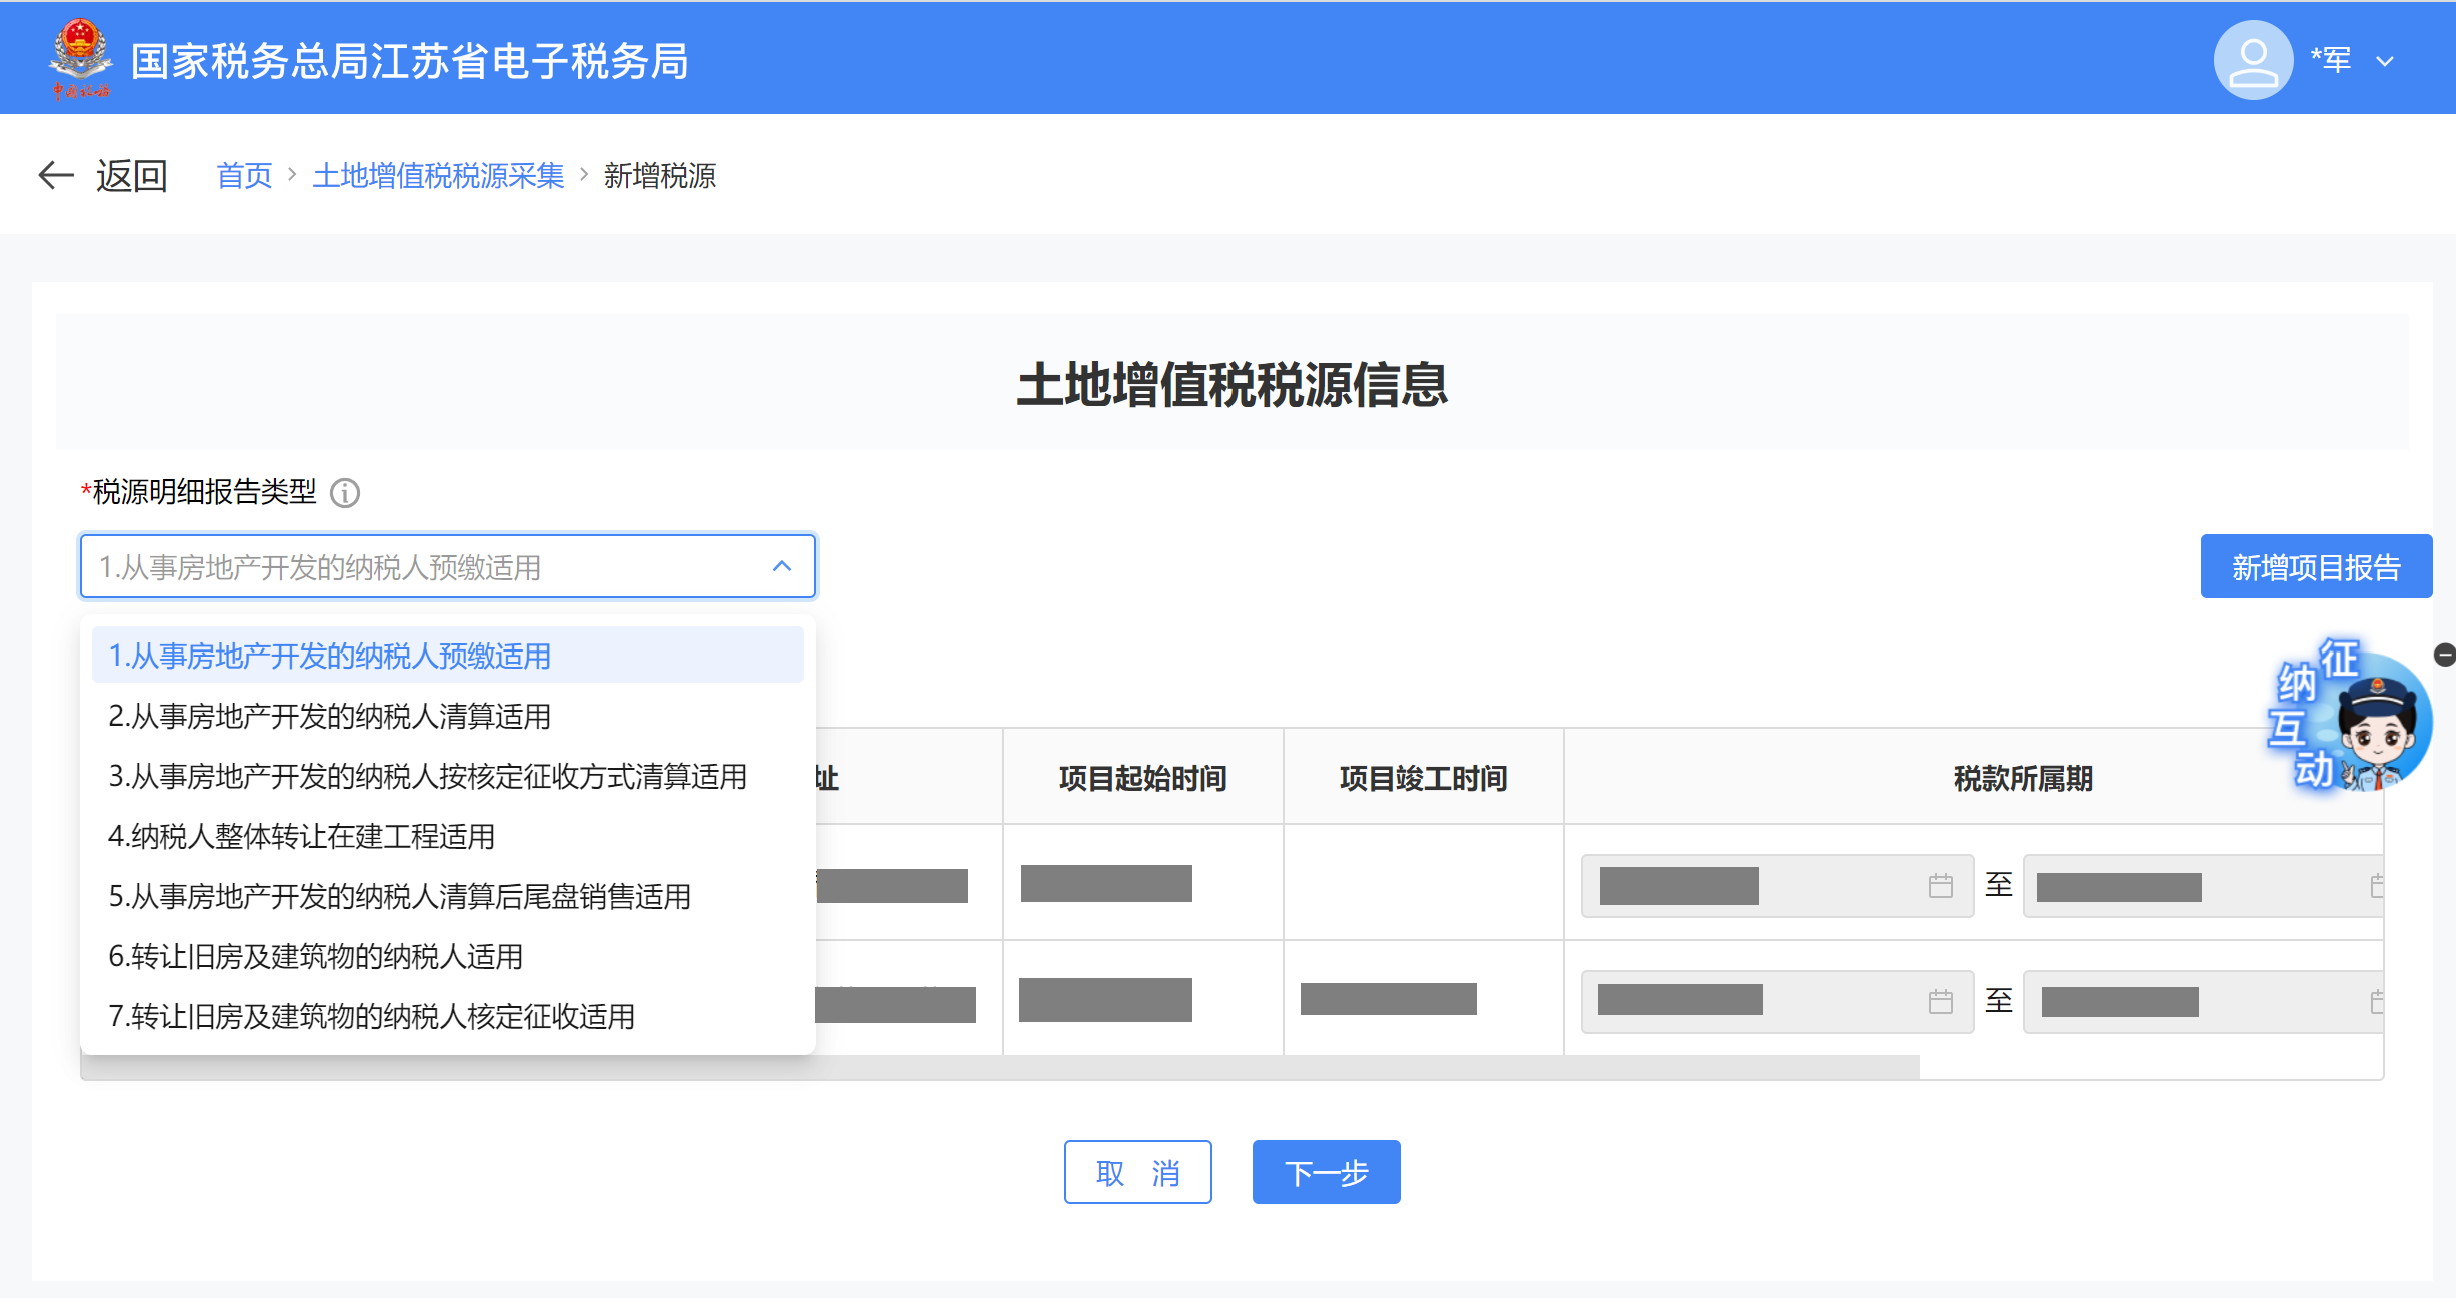
Task: Minimize the 征纳互动 floating widget
Action: [2444, 655]
